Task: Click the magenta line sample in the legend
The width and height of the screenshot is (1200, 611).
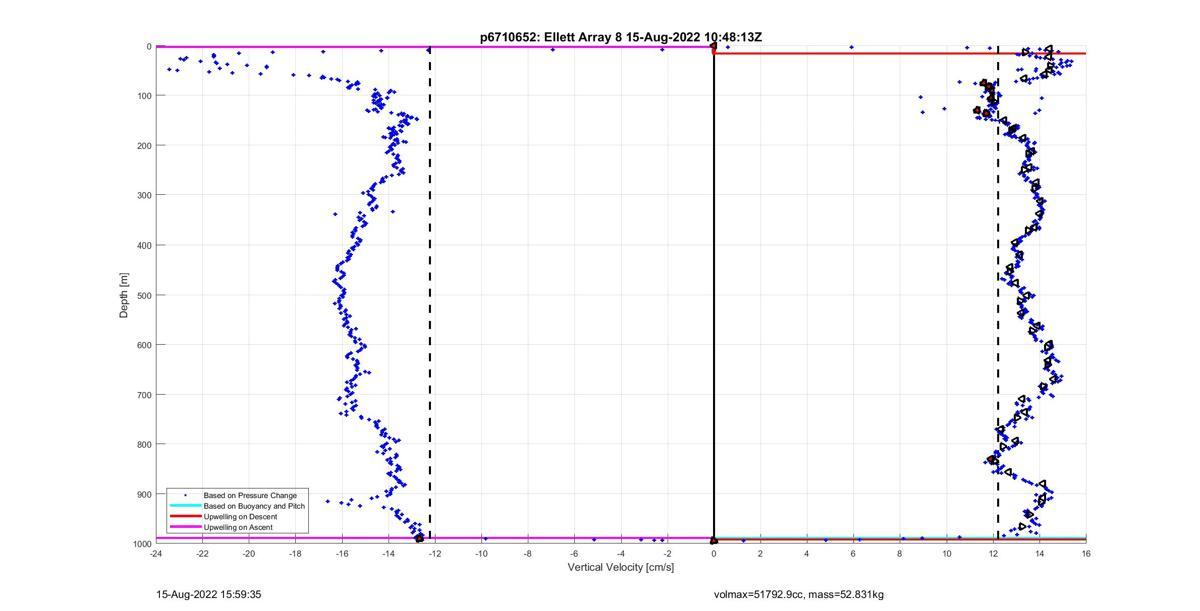Action: pyautogui.click(x=185, y=527)
